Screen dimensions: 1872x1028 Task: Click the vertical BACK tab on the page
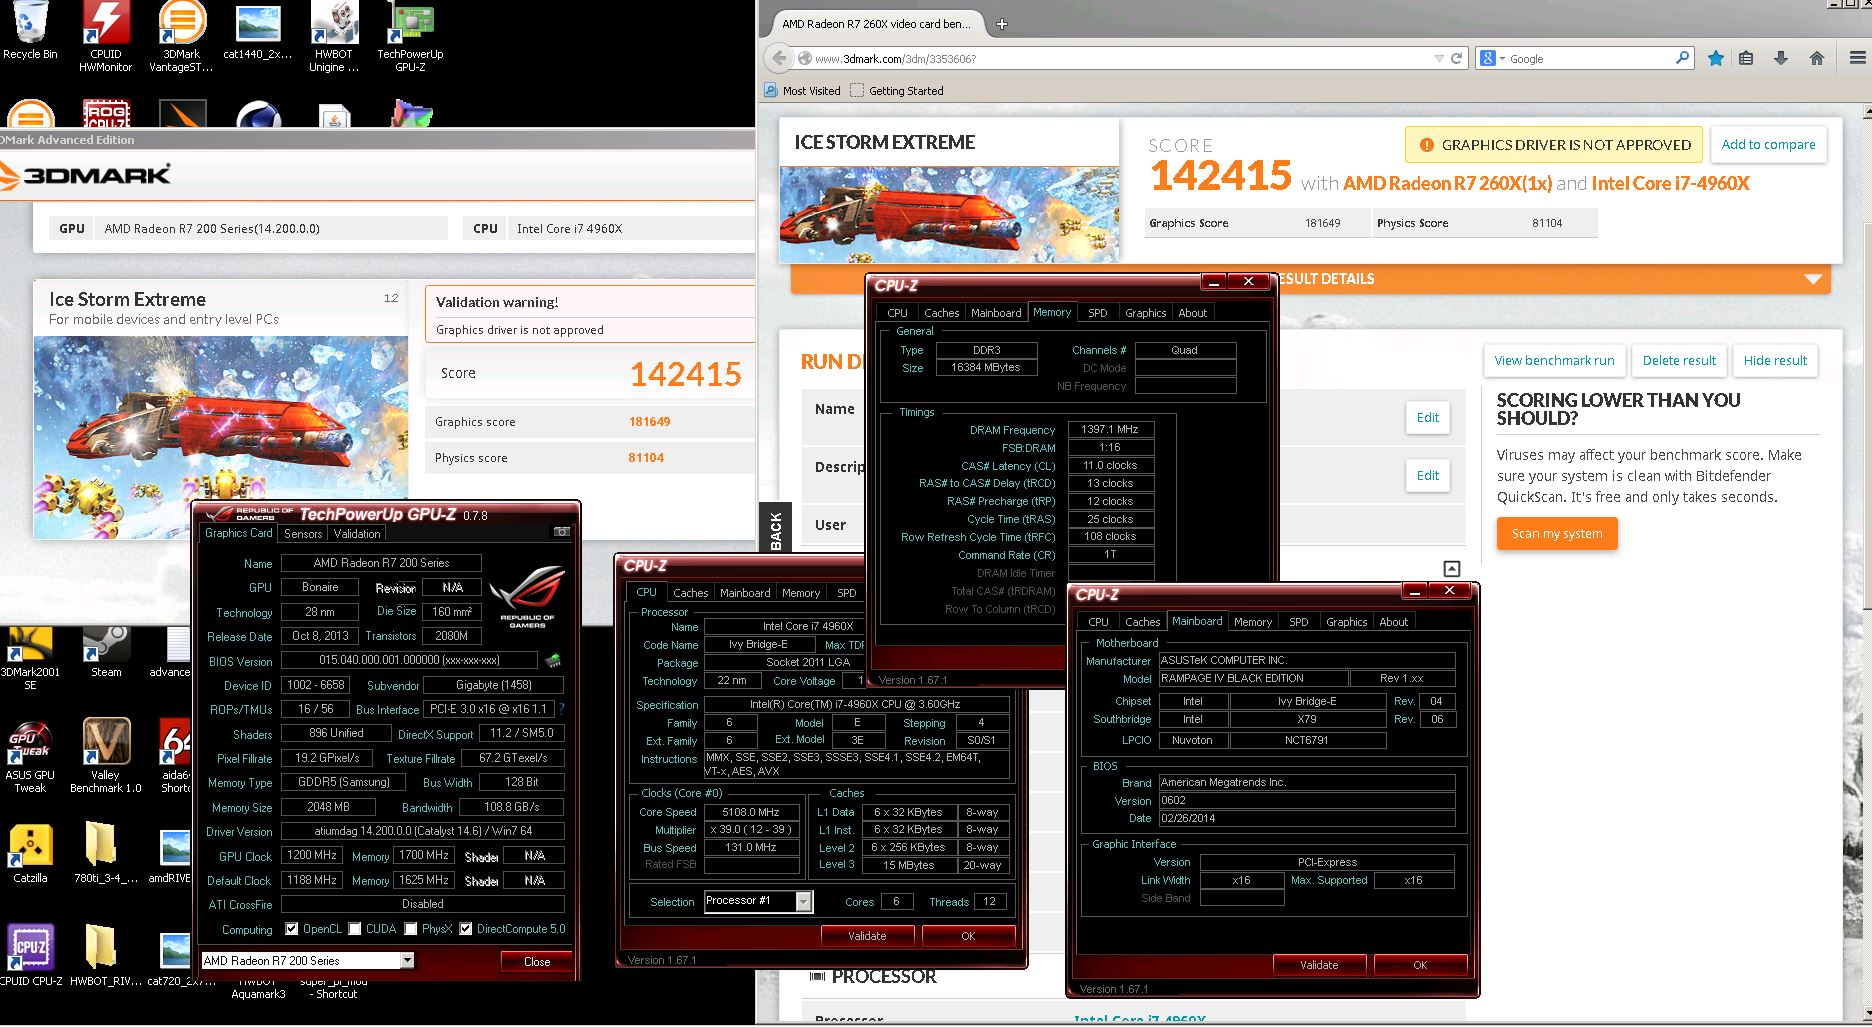pyautogui.click(x=776, y=530)
